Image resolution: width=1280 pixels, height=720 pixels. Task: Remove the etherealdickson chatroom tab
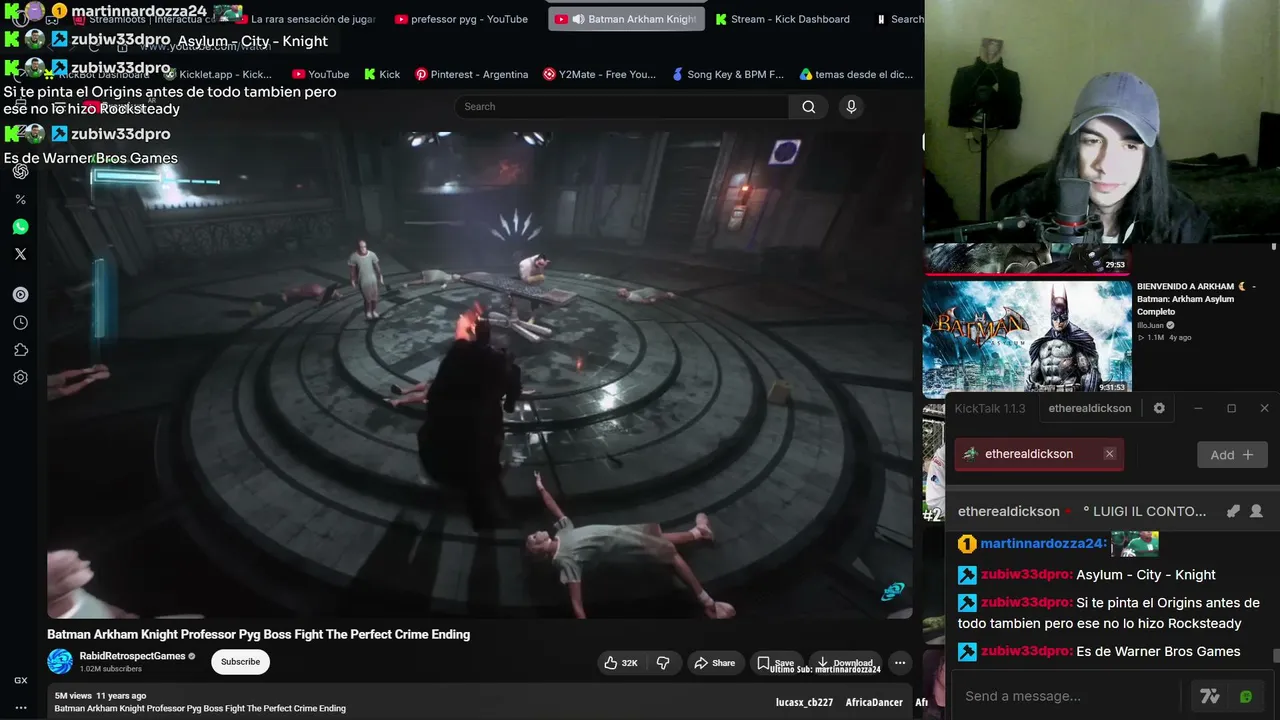click(1109, 454)
